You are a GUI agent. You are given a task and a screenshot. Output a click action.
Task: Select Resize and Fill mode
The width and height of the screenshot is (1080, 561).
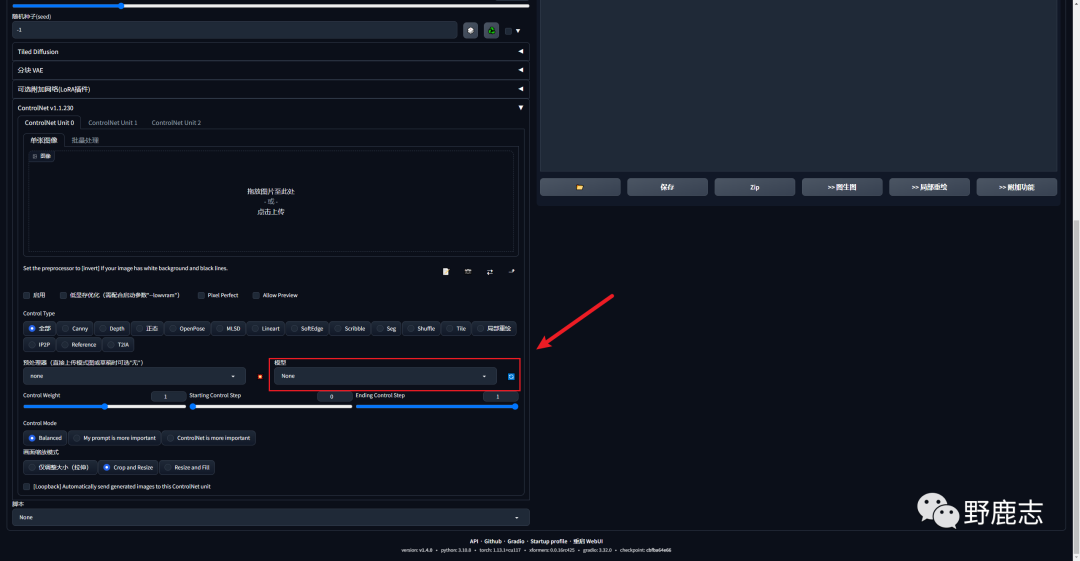(x=187, y=467)
